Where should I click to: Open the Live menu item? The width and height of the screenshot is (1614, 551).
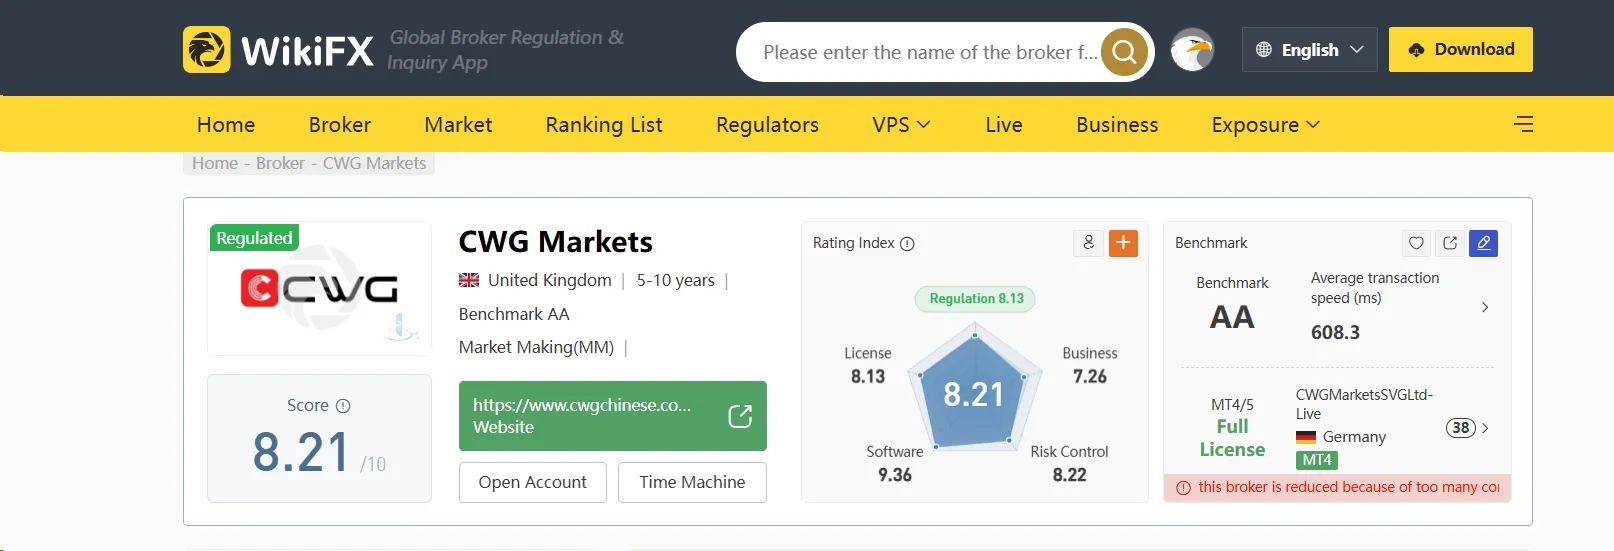click(x=1004, y=124)
